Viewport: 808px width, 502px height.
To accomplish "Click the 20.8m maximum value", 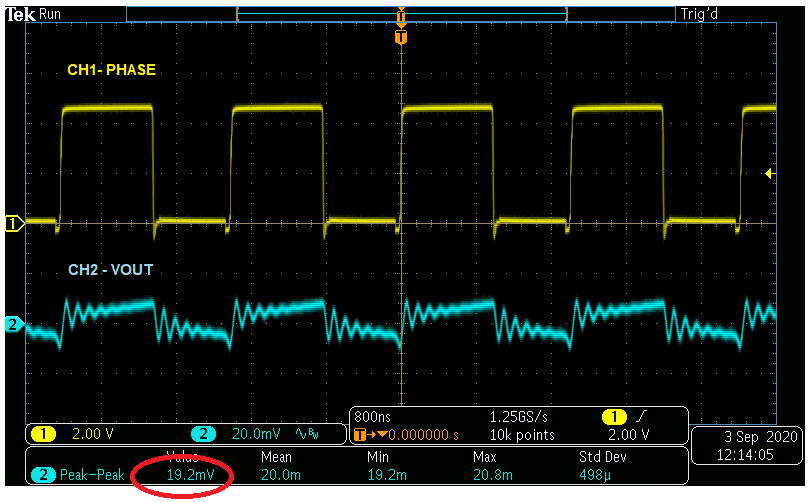I will coord(493,475).
